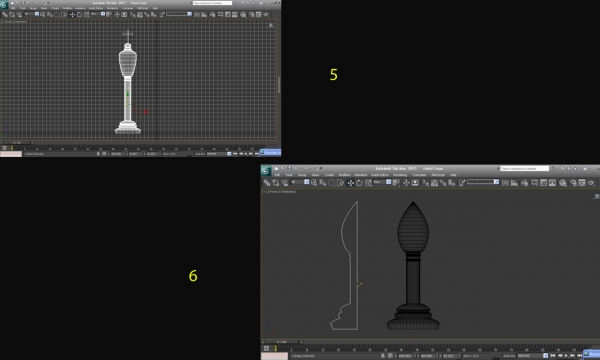Click the keyword search field in lower window

(x=524, y=168)
